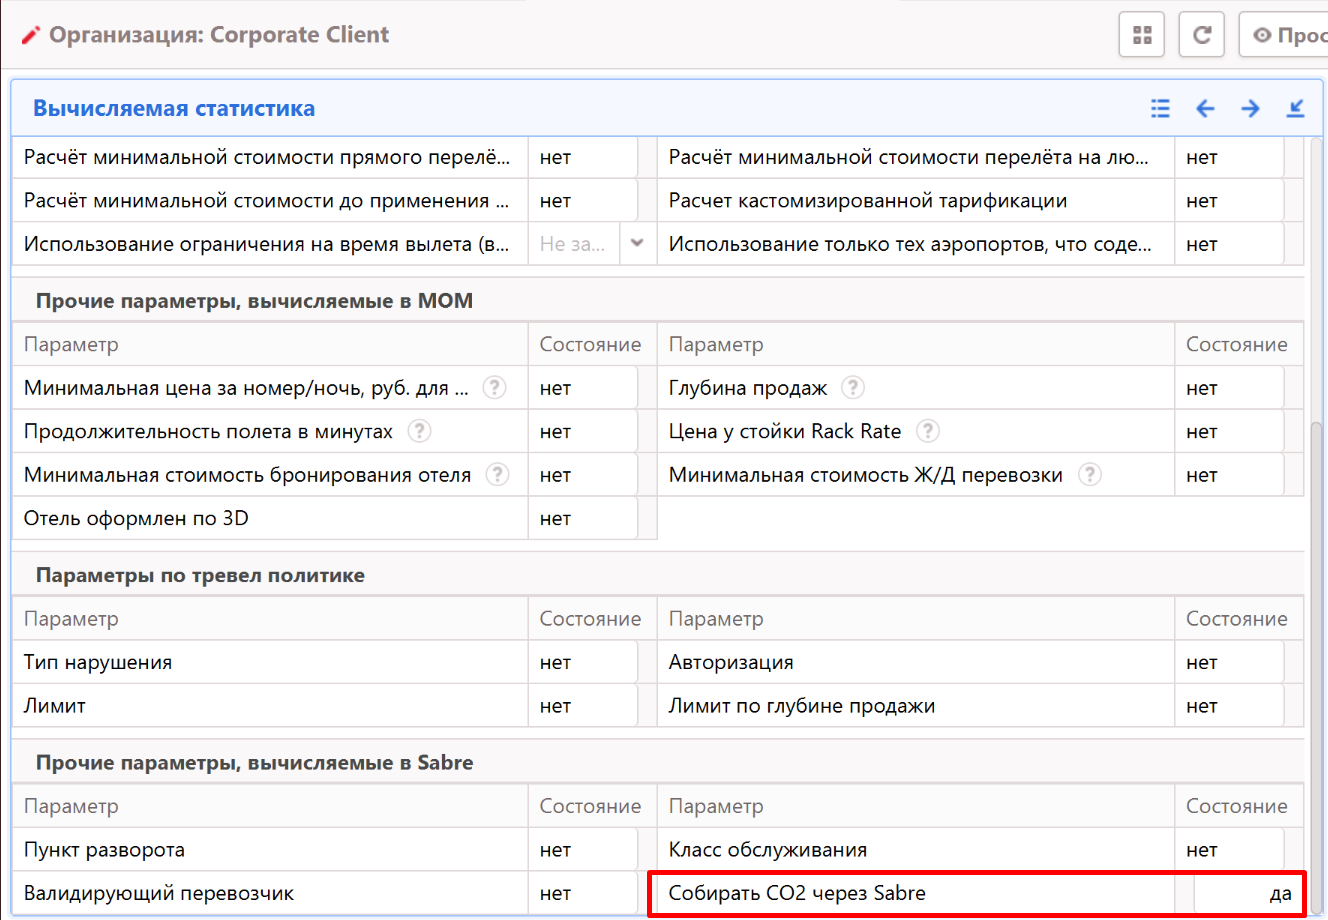
Task: Open help icon next to Глубина продаж
Action: (x=852, y=388)
